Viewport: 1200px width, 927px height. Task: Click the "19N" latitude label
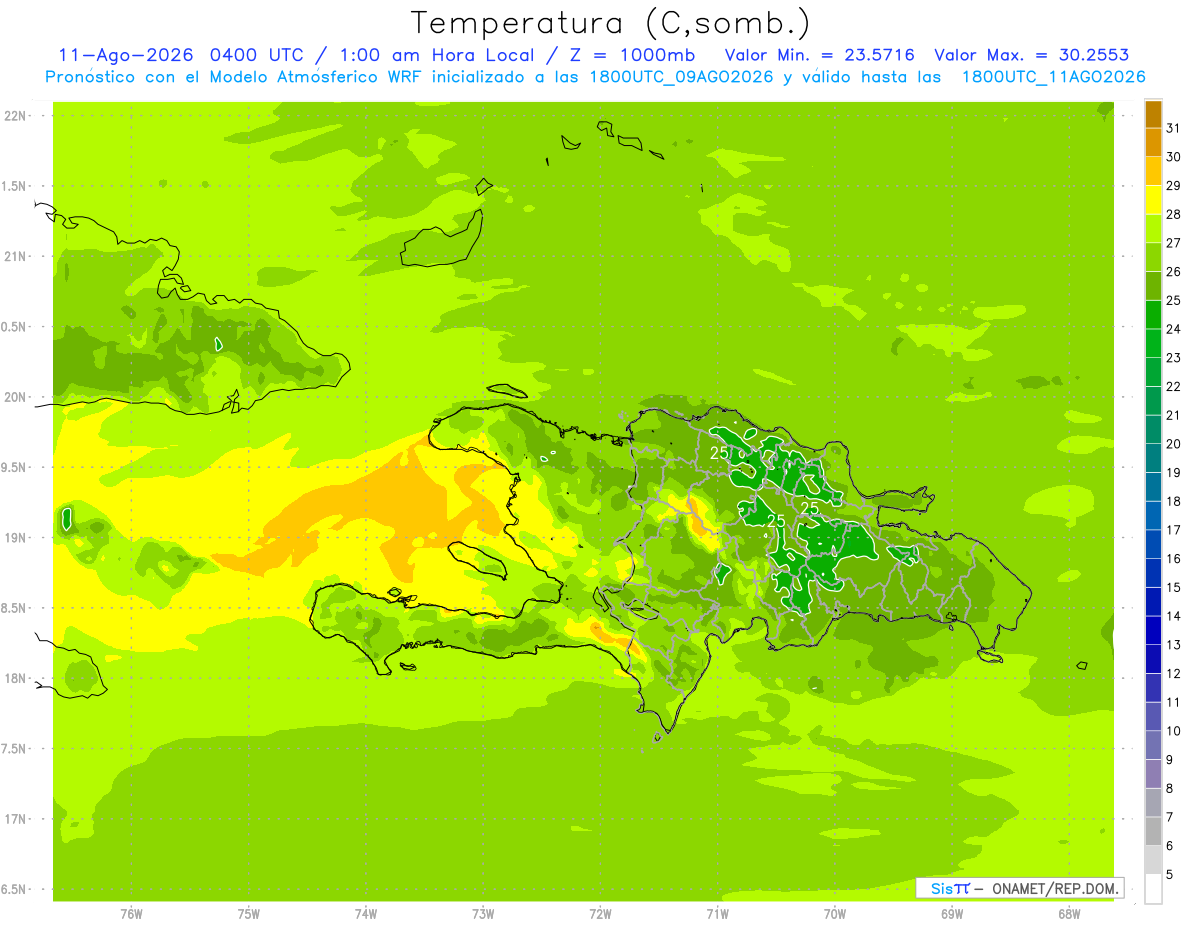tap(17, 537)
